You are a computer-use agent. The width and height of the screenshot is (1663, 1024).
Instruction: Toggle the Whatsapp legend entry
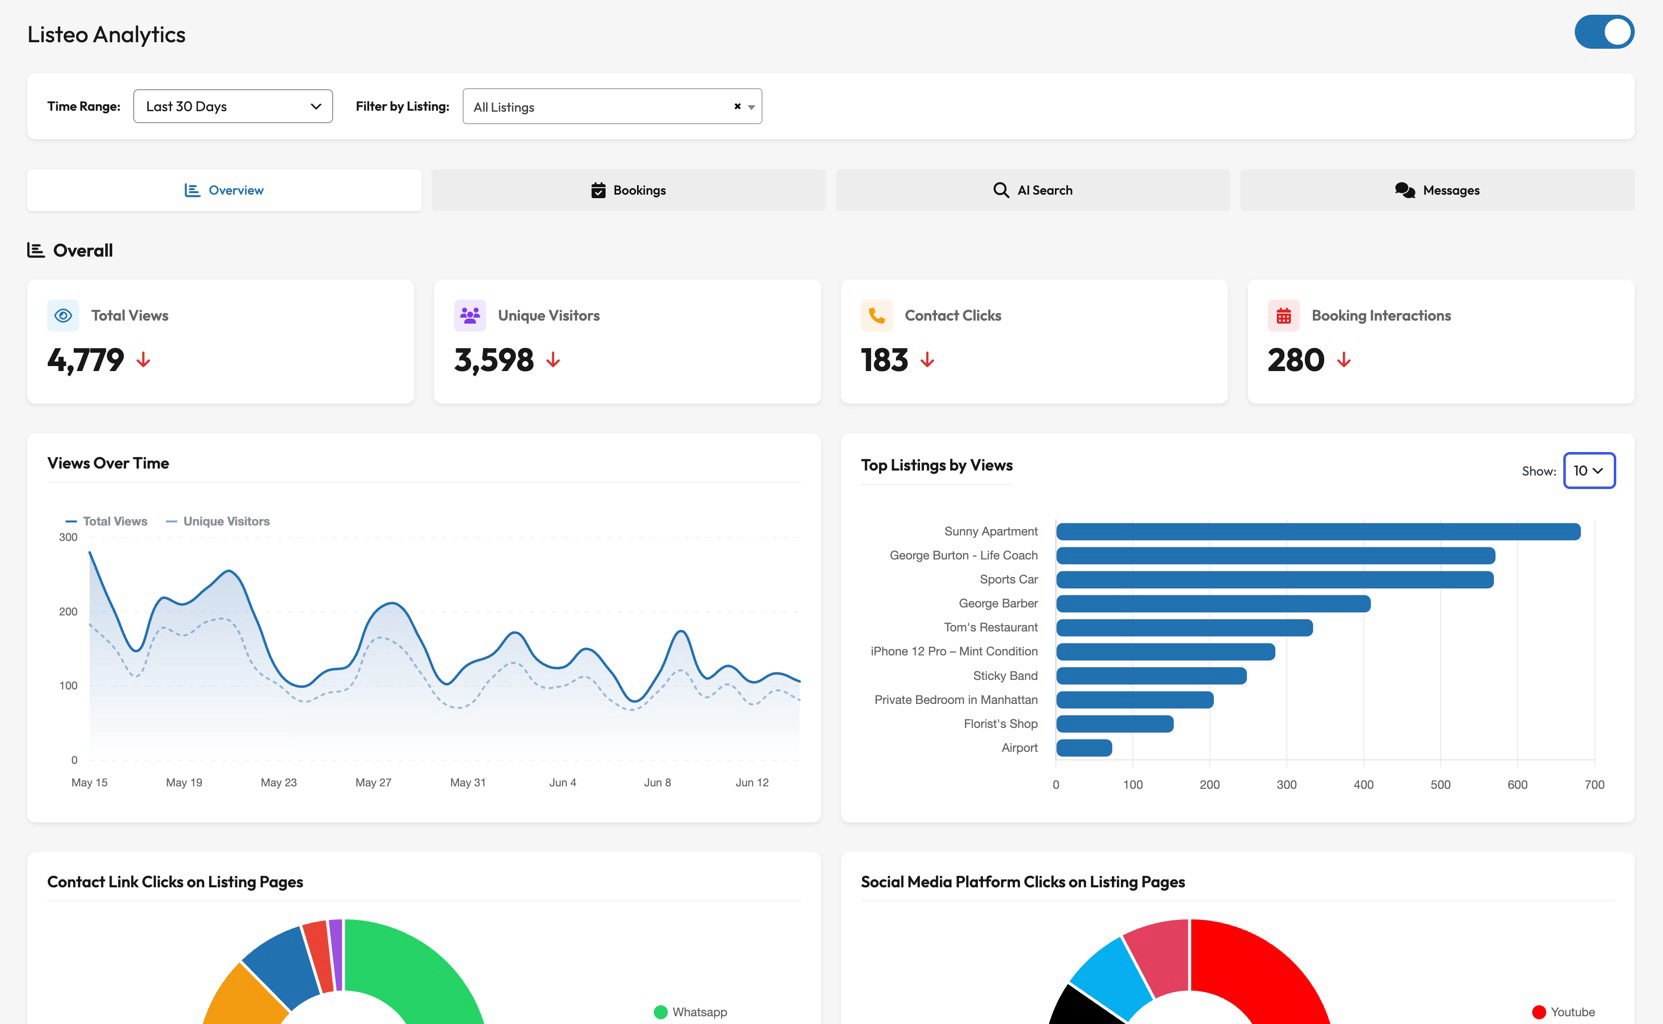click(x=690, y=1012)
